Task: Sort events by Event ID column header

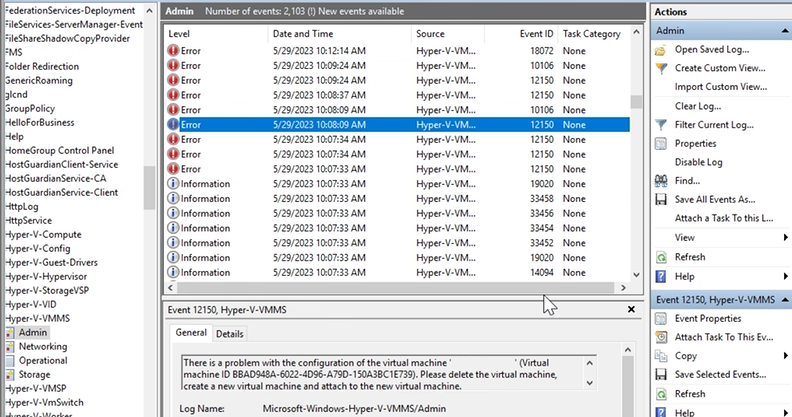Action: pyautogui.click(x=536, y=34)
